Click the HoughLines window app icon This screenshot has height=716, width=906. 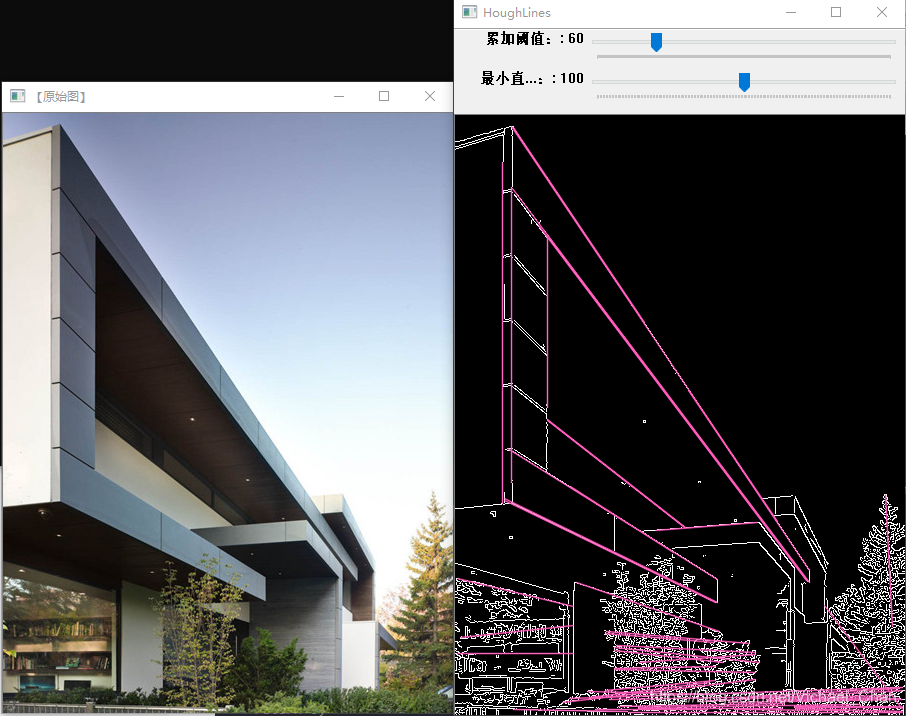pos(470,12)
